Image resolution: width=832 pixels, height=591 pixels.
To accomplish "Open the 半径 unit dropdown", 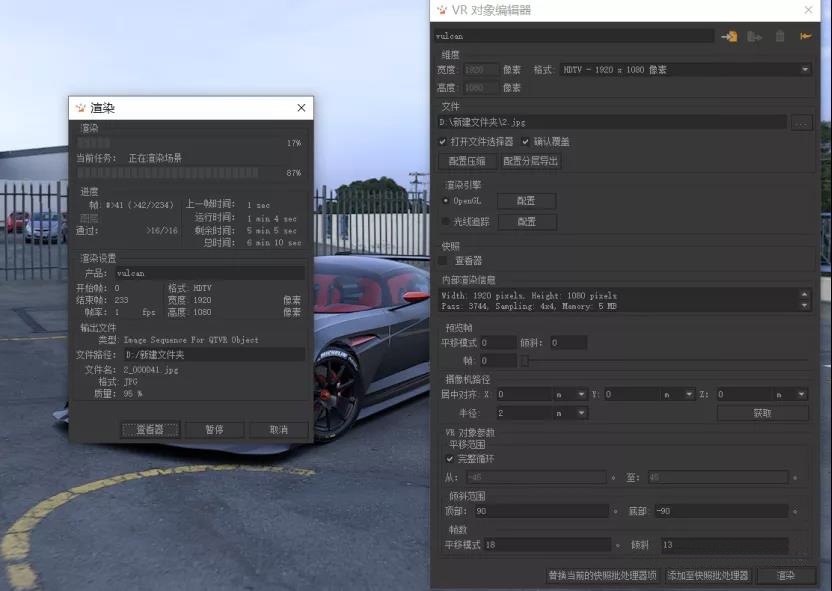I will (x=582, y=413).
